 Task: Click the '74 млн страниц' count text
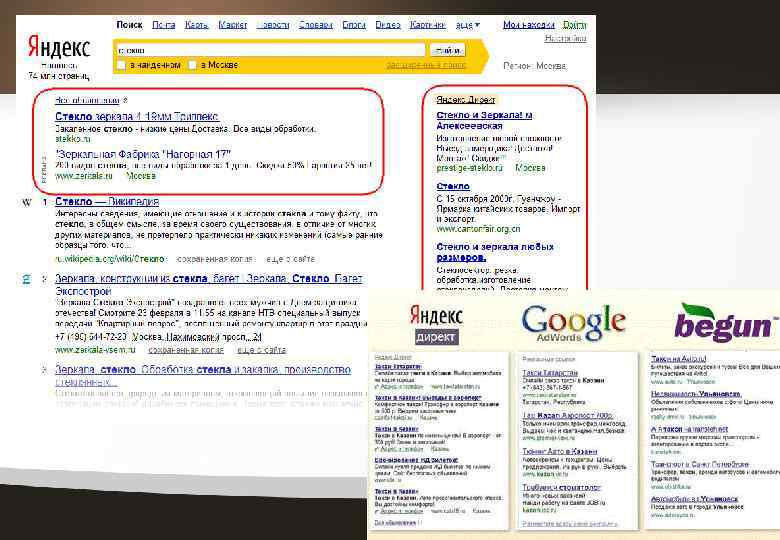[58, 76]
